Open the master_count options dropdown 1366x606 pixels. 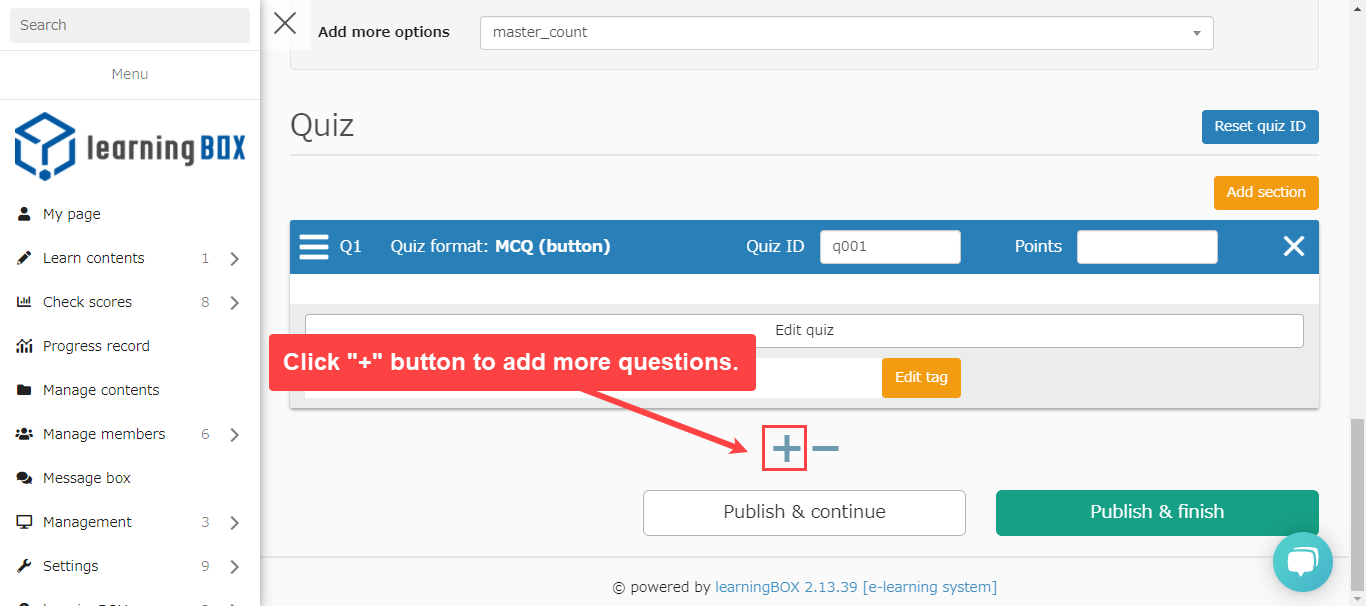point(846,33)
